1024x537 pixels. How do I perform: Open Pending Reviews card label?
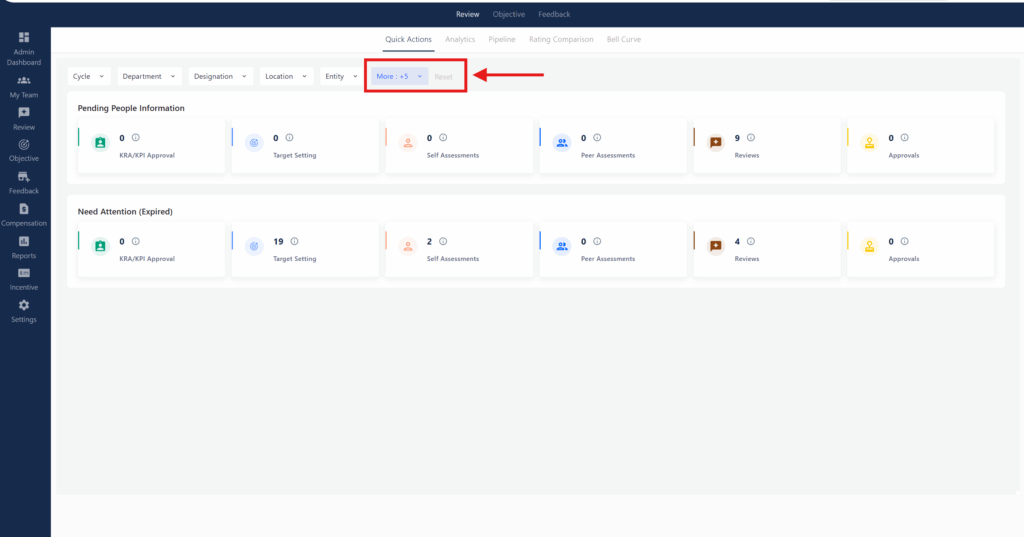[746, 155]
